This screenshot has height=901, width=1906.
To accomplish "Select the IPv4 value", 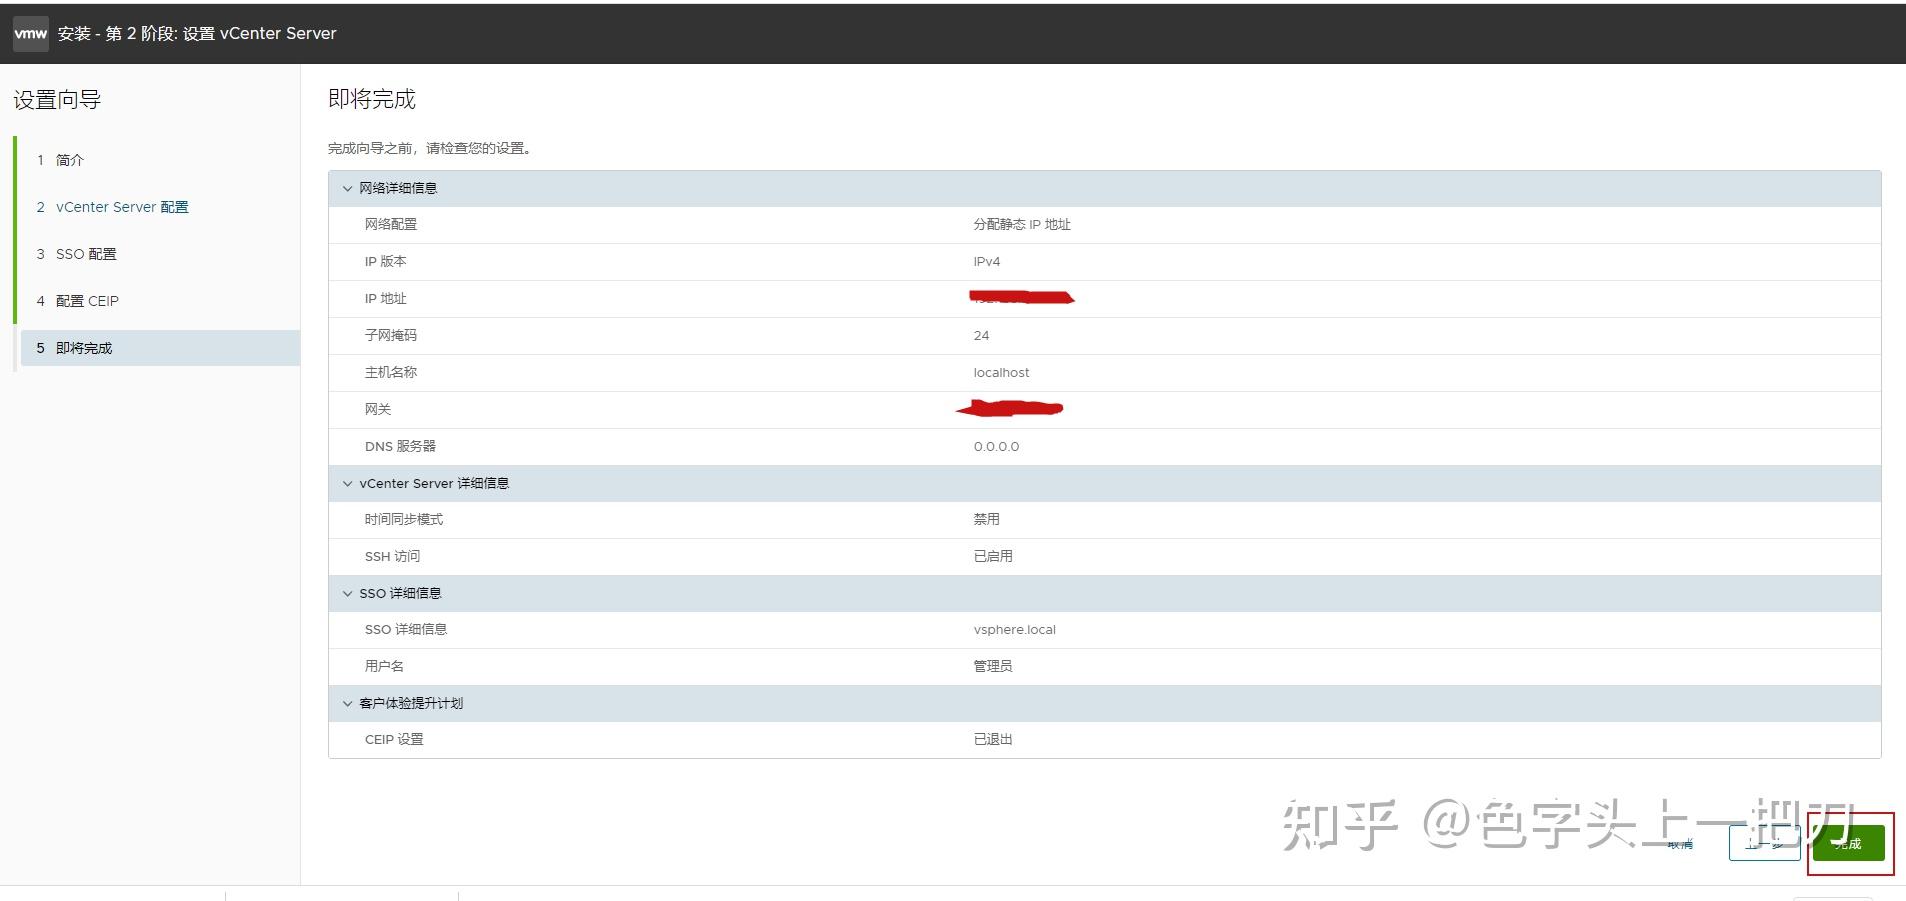I will point(987,262).
